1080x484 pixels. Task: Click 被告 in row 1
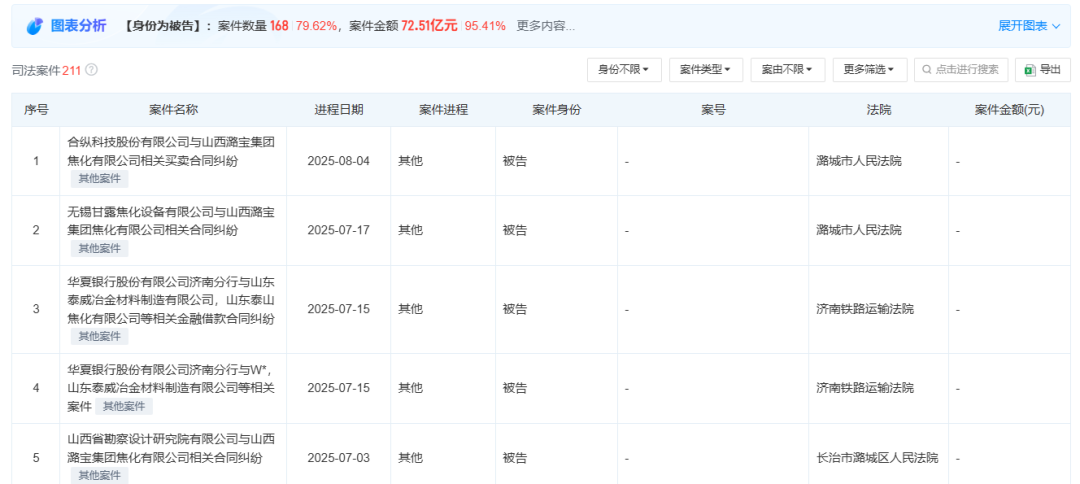515,161
